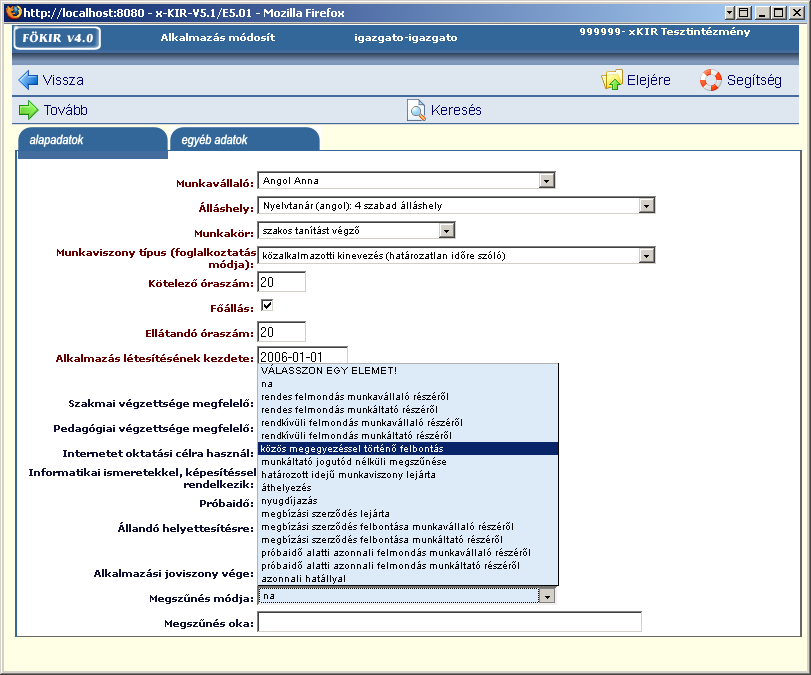Select 'próbaidő alatti azonnali felmondás munkavállaló részéről'
The width and height of the screenshot is (811, 675).
408,552
